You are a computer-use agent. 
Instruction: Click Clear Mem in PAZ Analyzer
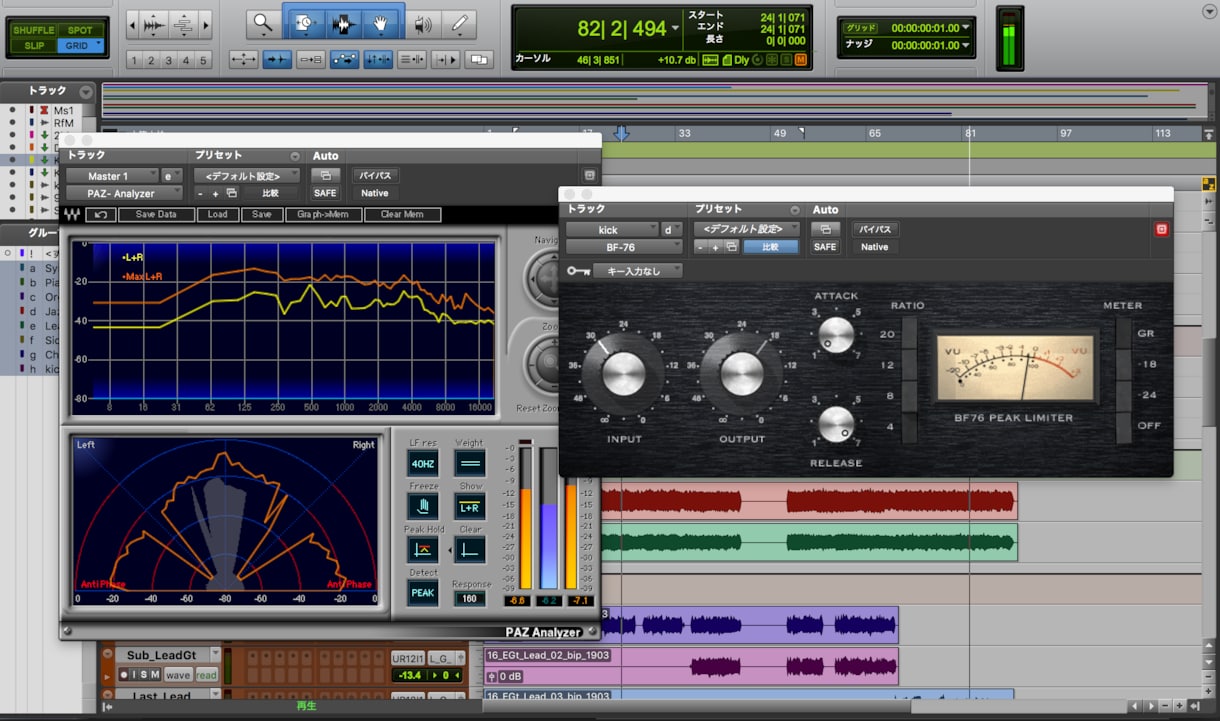click(x=402, y=214)
